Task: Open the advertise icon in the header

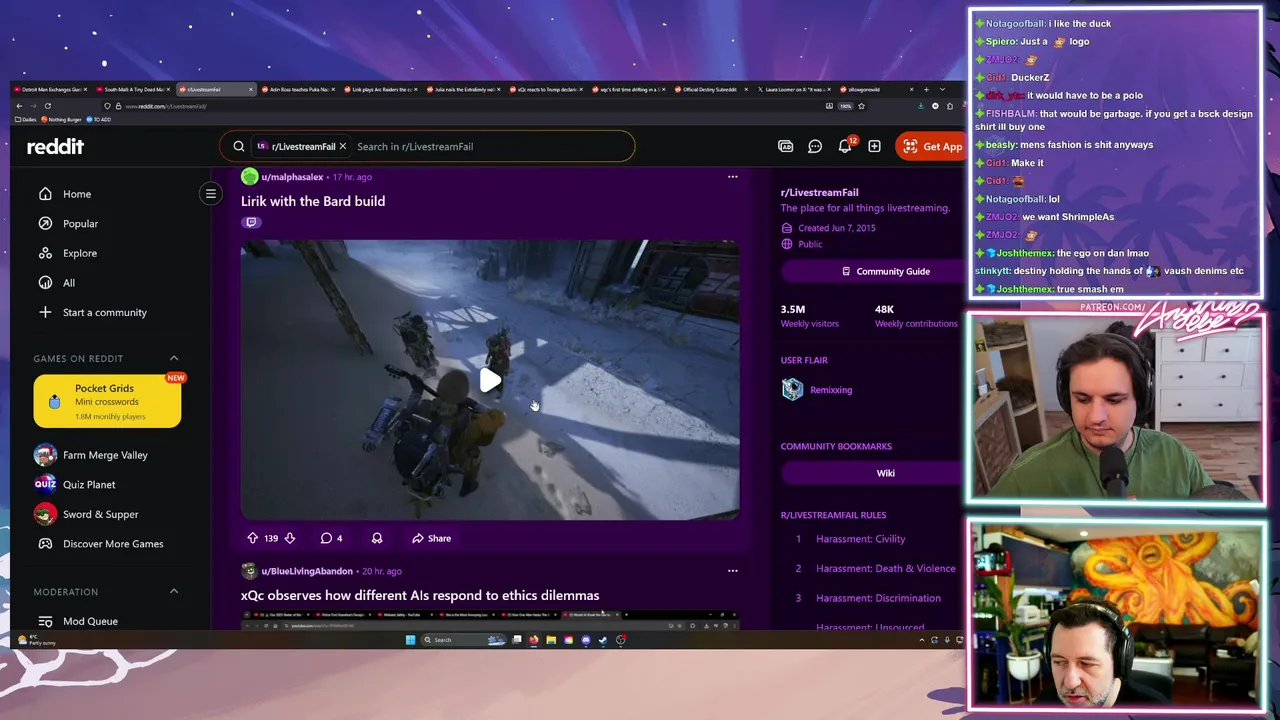Action: (786, 146)
